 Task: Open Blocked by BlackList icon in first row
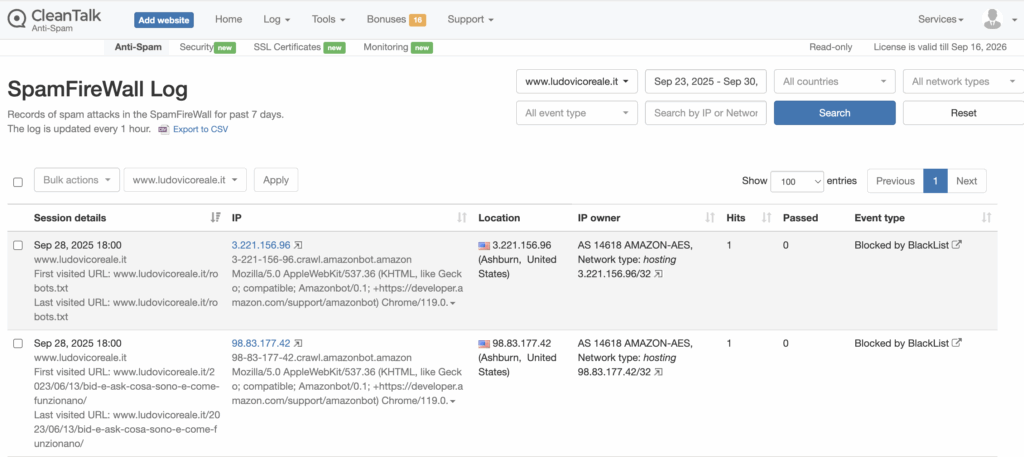(x=957, y=245)
